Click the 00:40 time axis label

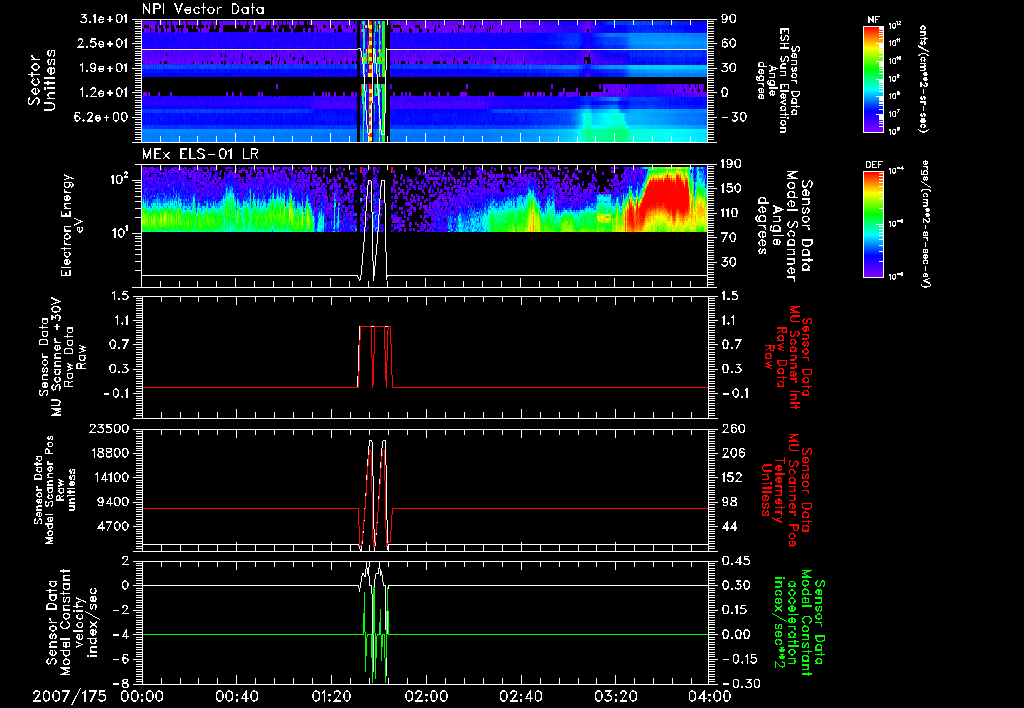pyautogui.click(x=236, y=696)
